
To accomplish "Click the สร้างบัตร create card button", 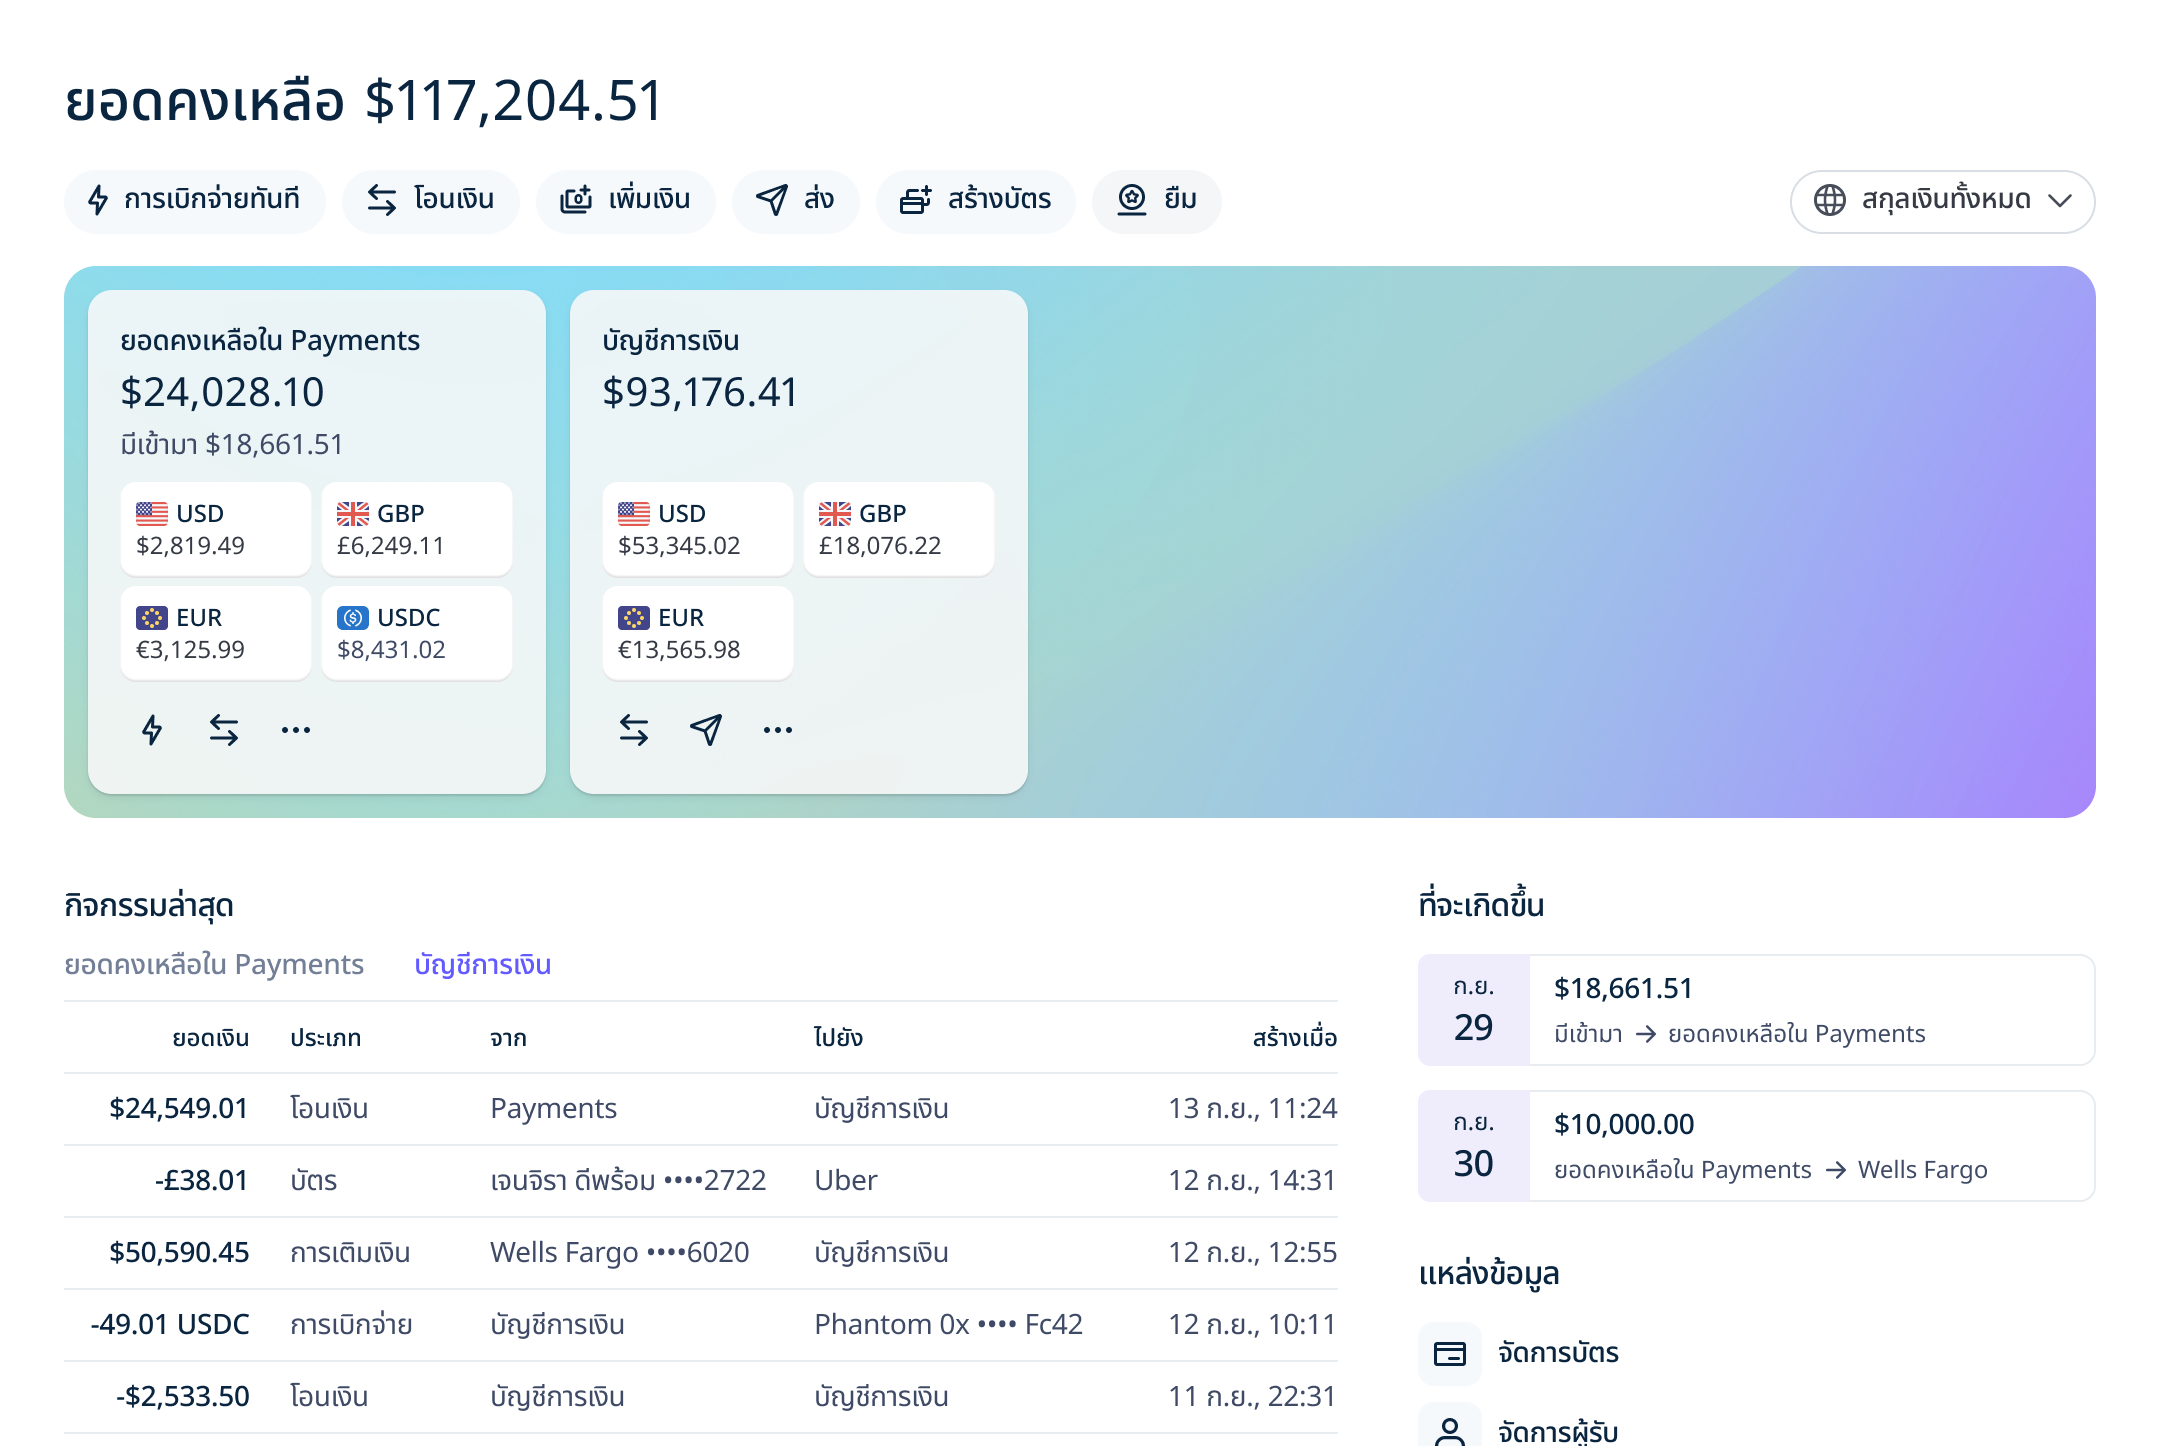I will [975, 200].
